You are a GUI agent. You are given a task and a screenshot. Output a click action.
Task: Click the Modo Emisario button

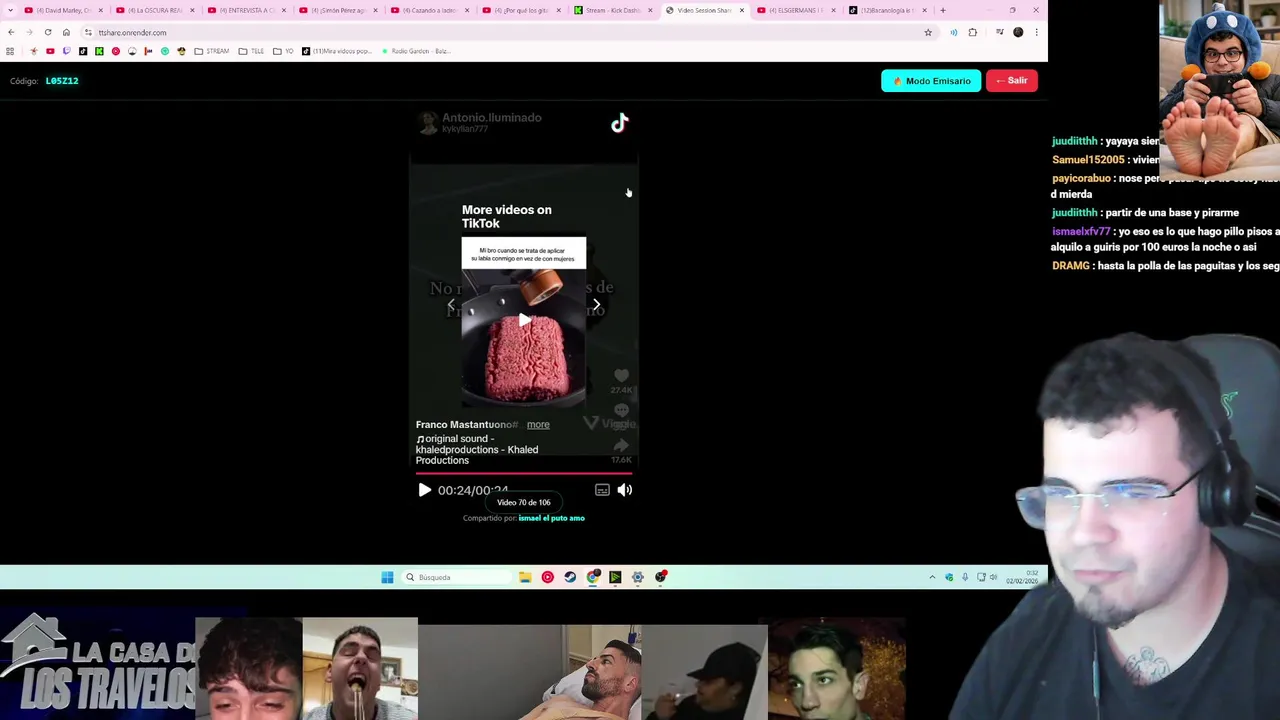click(931, 81)
